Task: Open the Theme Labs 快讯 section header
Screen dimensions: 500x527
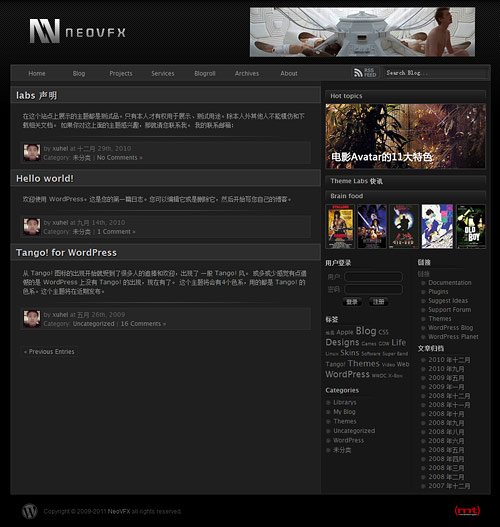Action: pos(405,181)
